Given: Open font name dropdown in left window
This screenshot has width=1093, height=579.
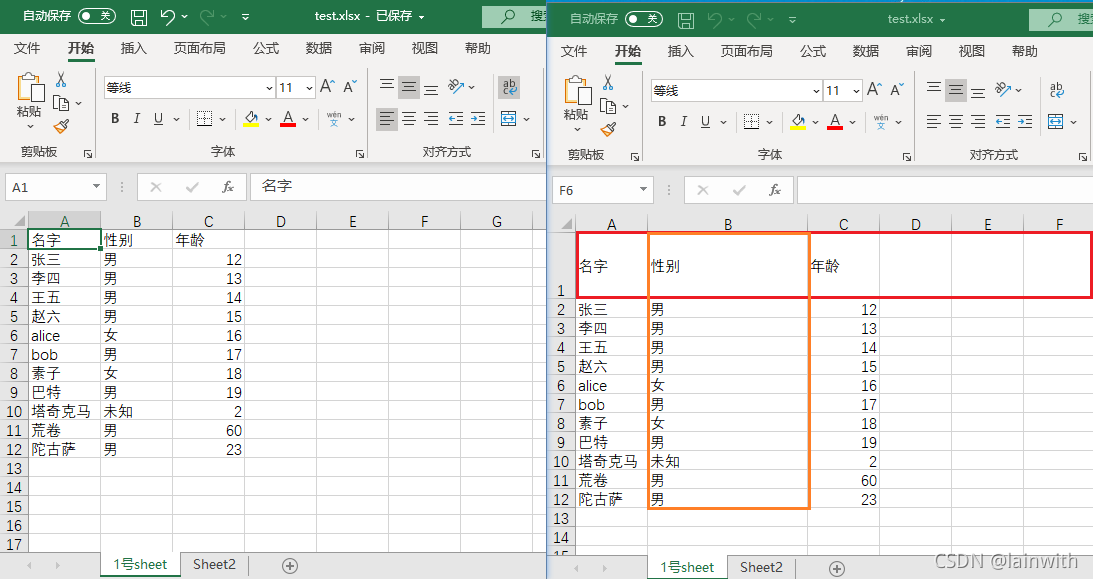Looking at the screenshot, I should [270, 88].
